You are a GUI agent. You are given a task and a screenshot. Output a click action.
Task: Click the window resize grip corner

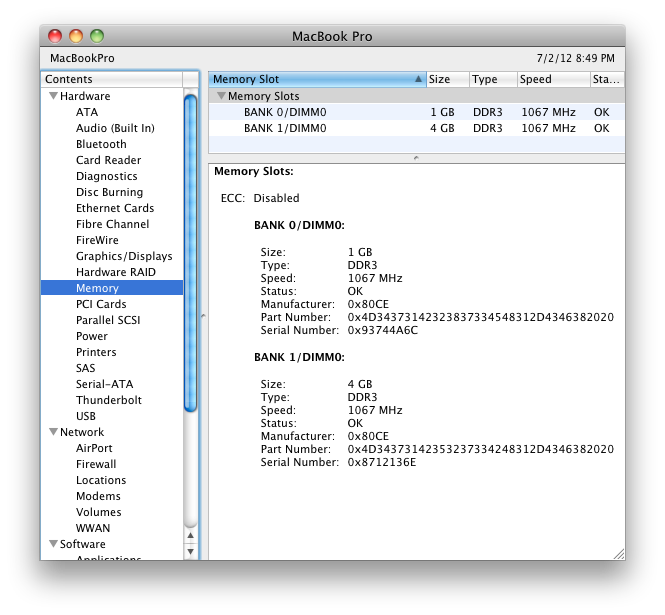[619, 554]
